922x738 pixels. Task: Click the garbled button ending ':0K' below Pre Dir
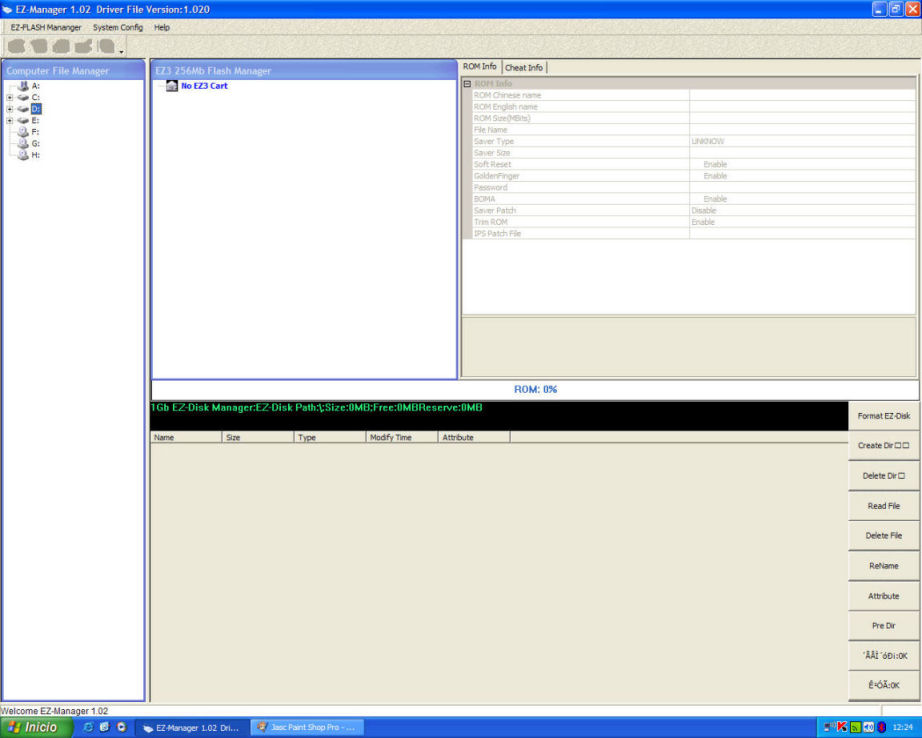coord(883,656)
